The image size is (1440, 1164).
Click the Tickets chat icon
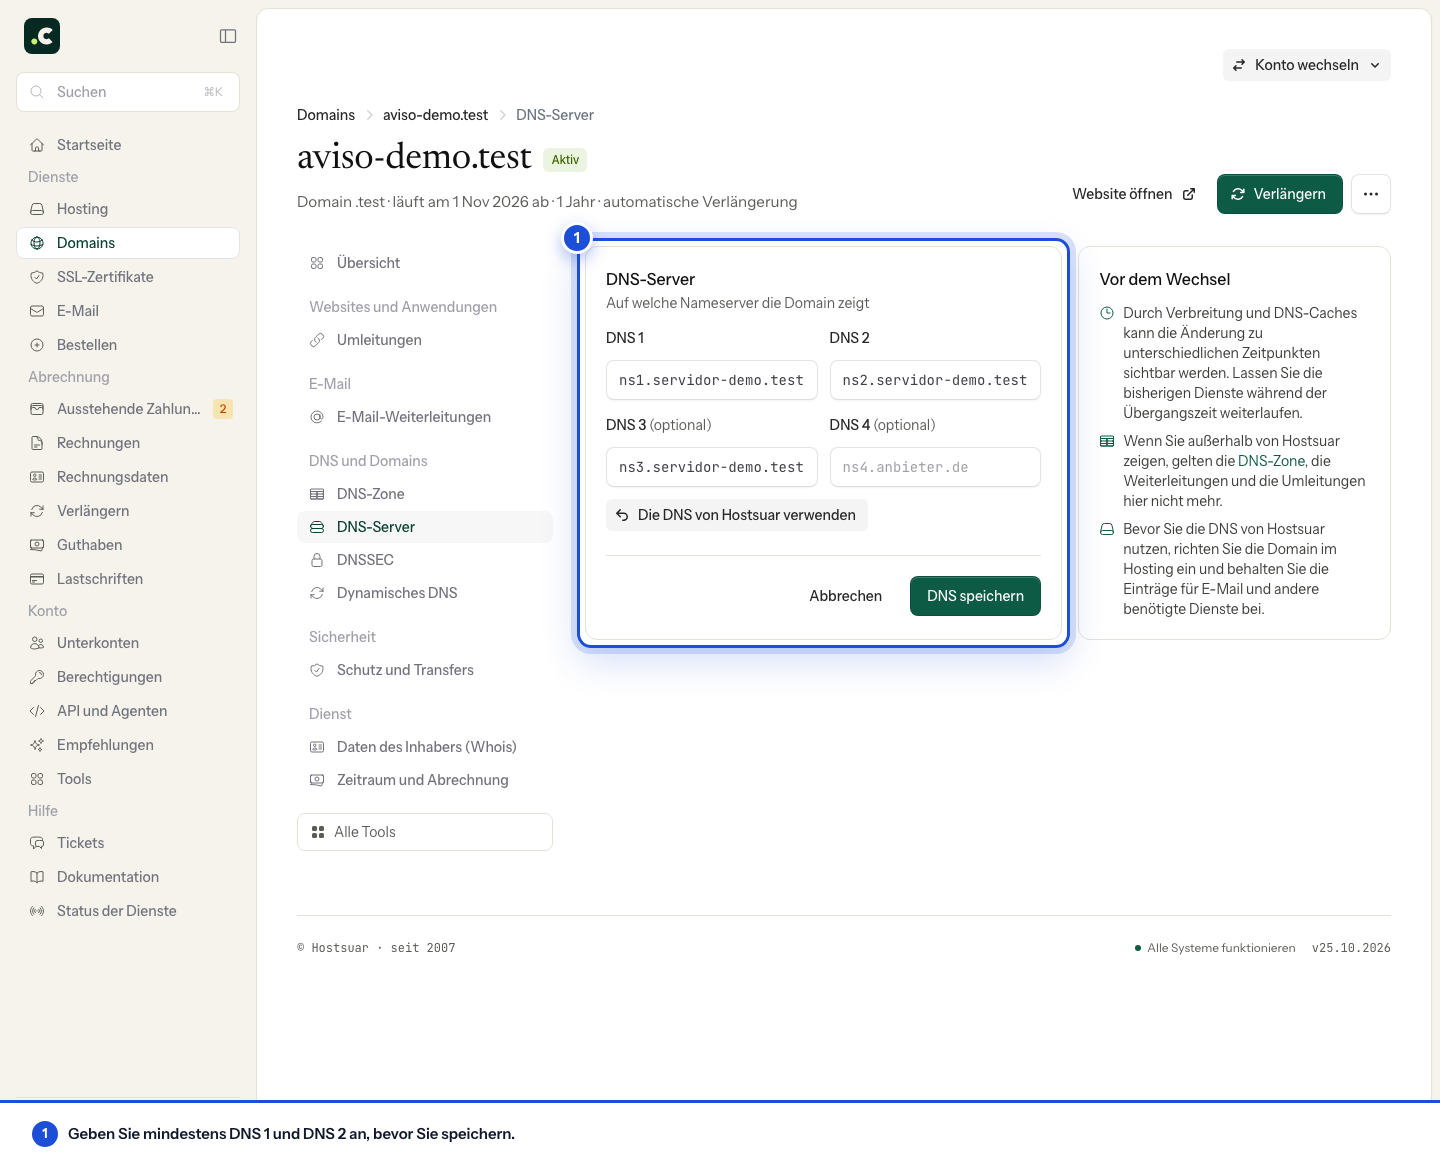click(x=37, y=843)
